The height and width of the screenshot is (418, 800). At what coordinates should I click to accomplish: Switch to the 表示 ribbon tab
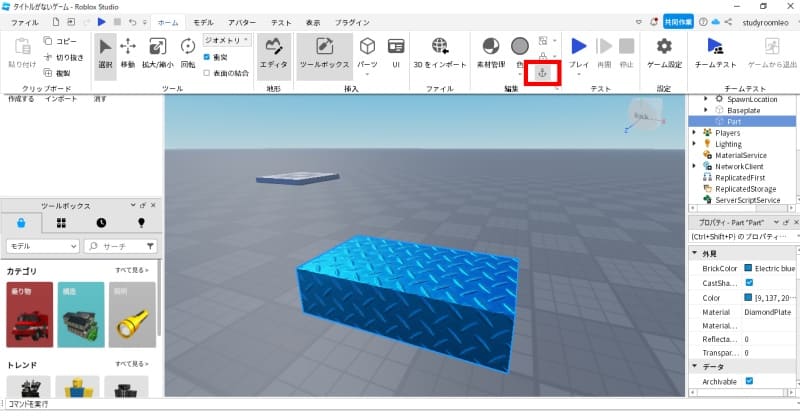(x=313, y=22)
